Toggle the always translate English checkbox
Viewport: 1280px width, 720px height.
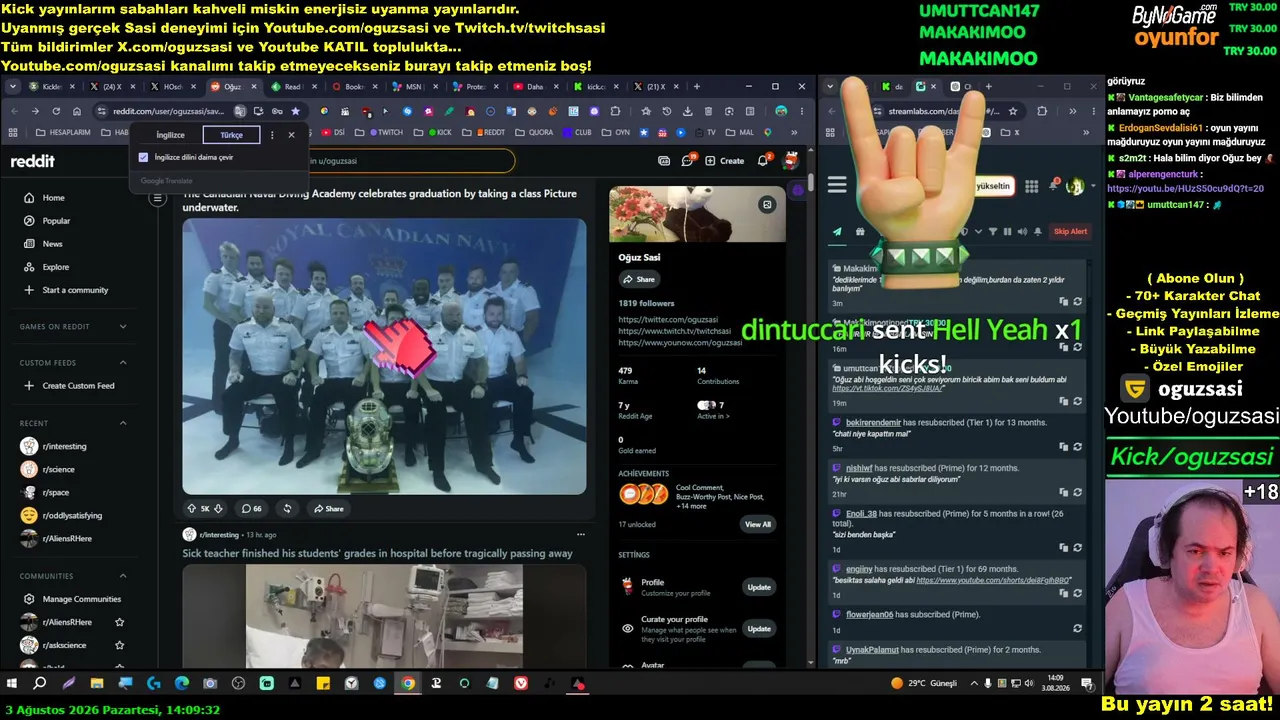tap(144, 157)
